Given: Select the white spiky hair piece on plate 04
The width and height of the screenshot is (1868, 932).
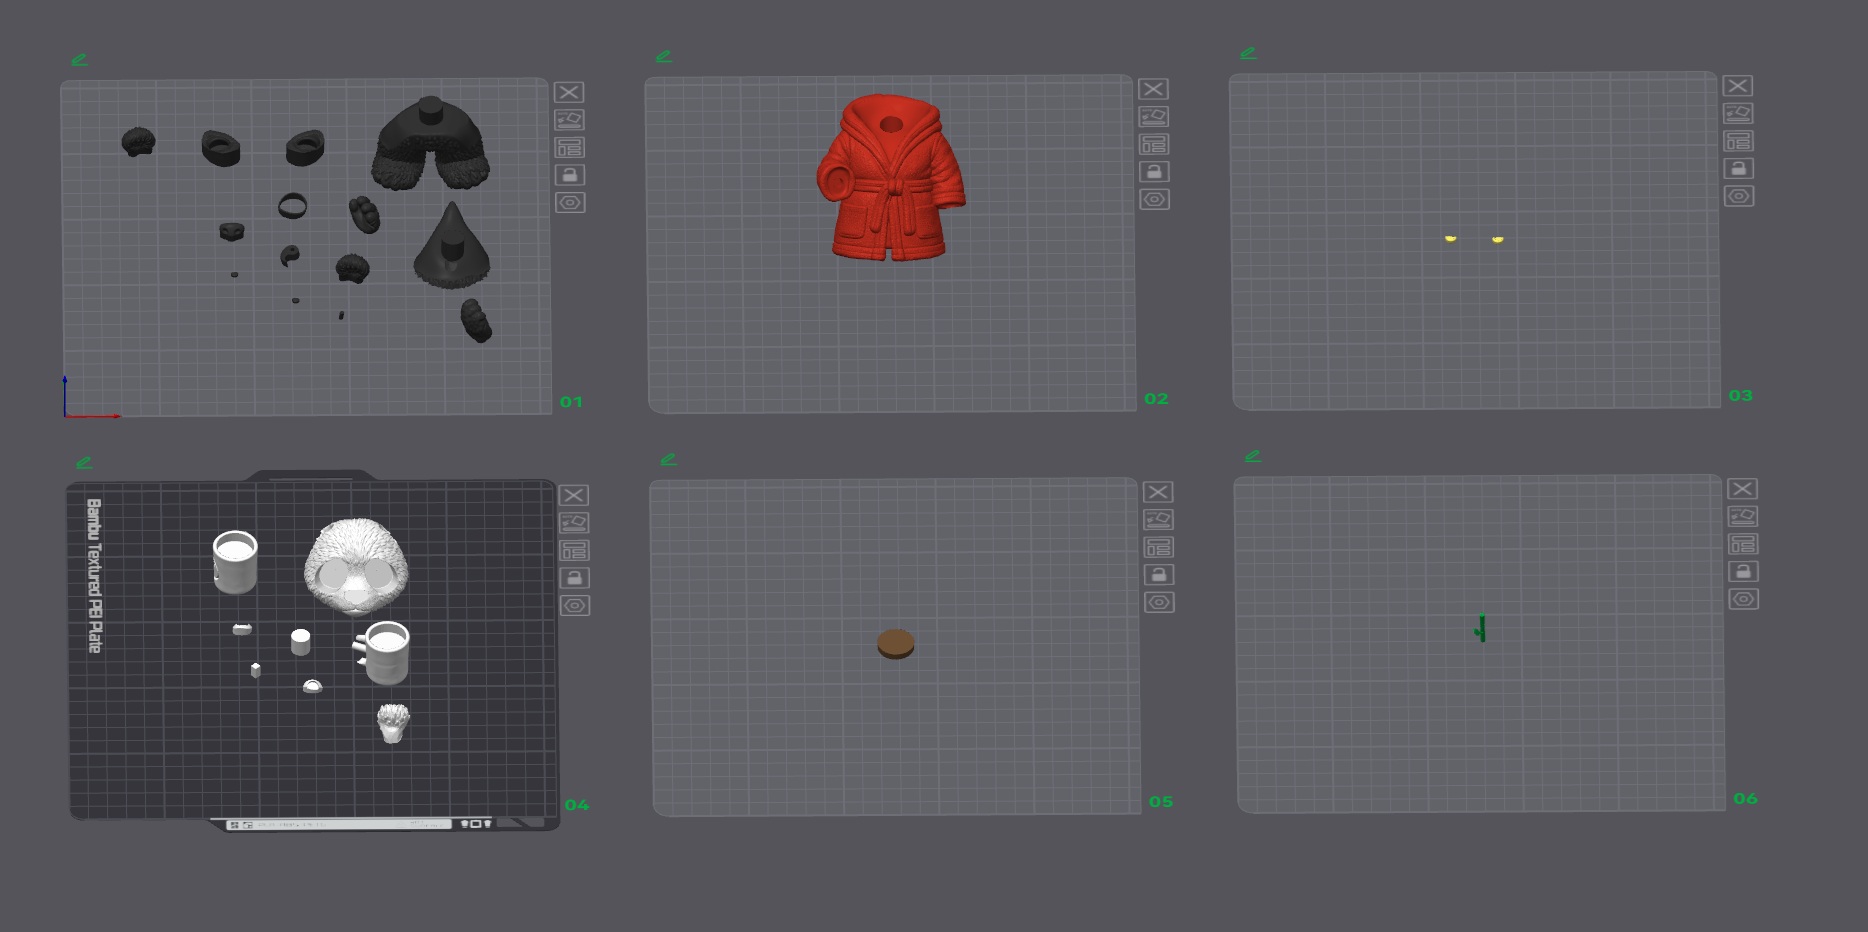Looking at the screenshot, I should point(394,723).
